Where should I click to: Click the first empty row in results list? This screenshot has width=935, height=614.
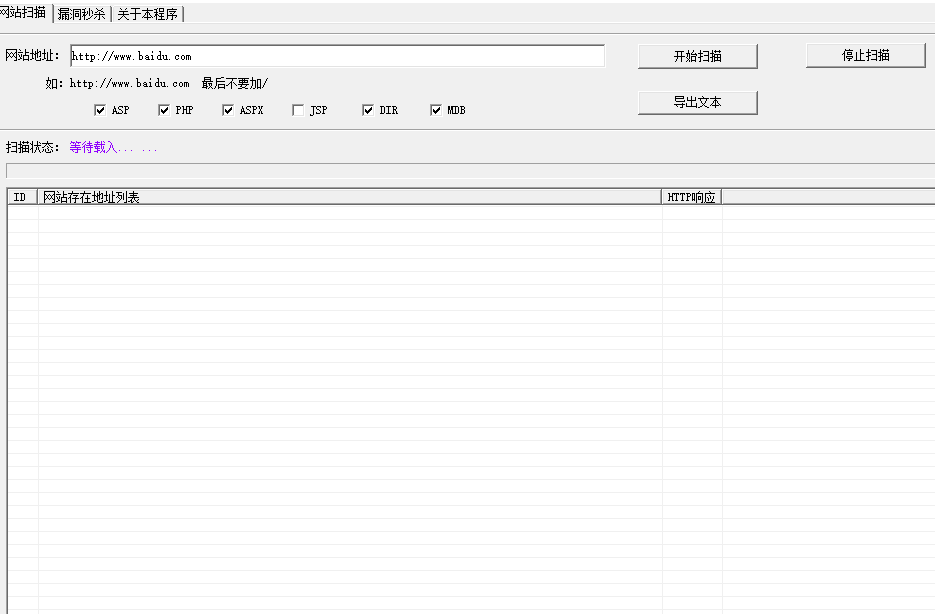tap(349, 212)
